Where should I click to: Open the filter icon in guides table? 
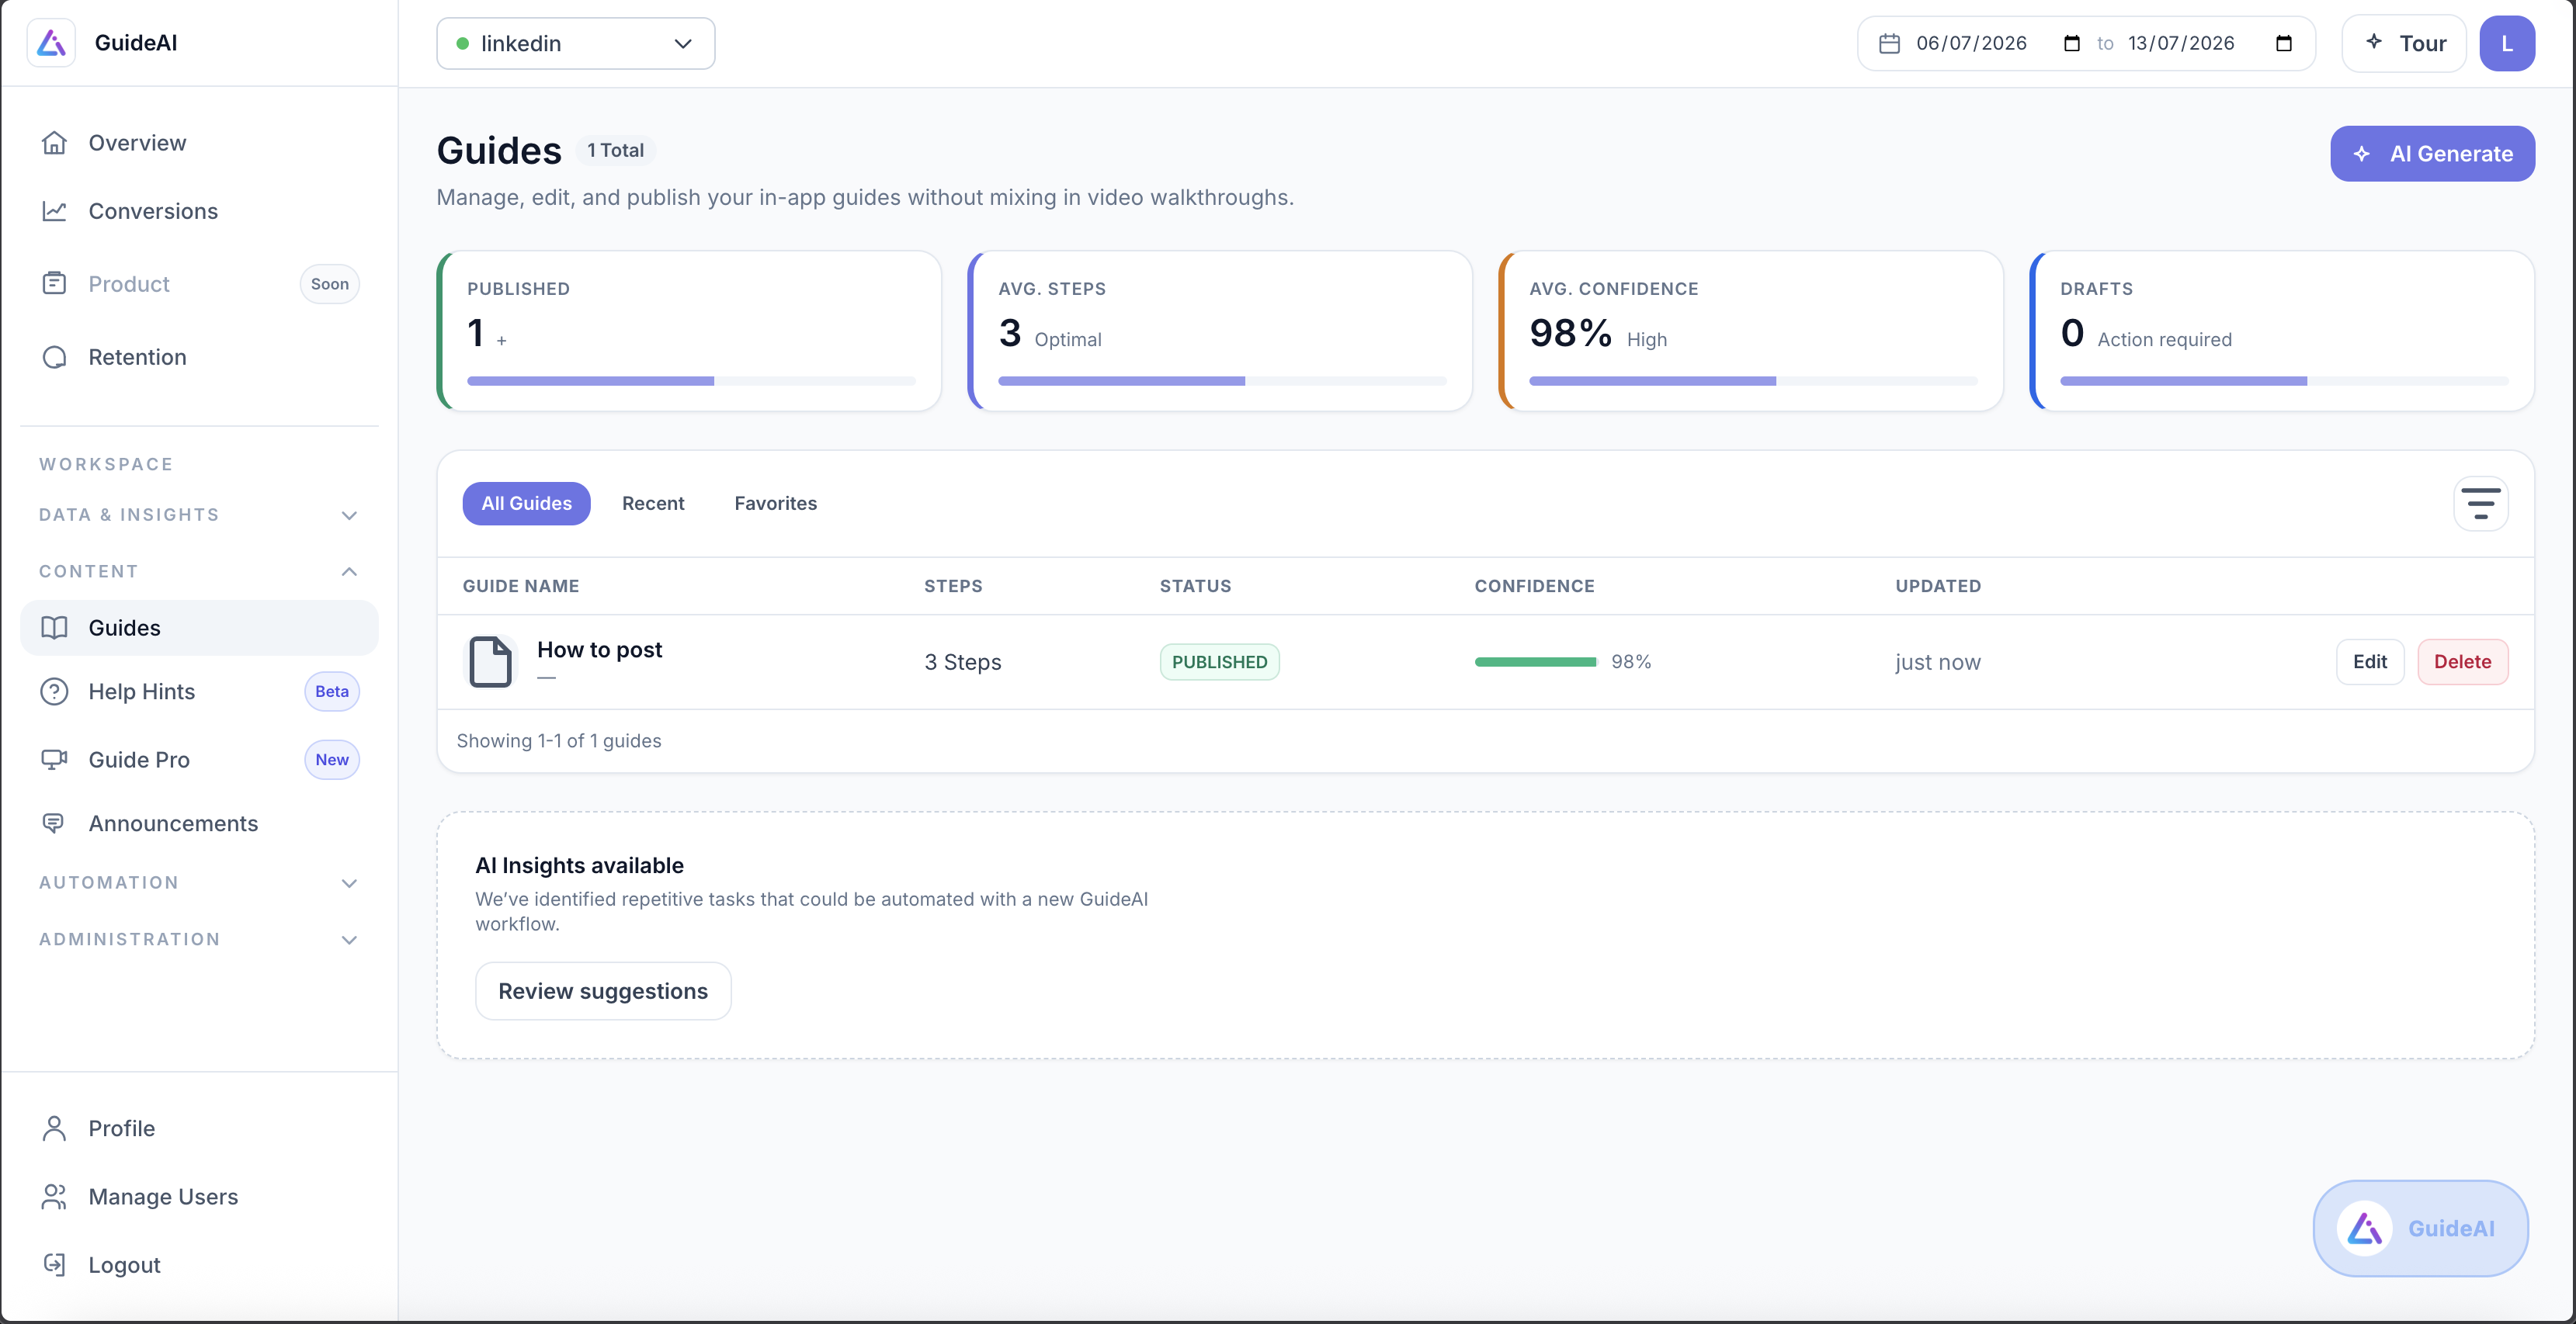click(x=2481, y=504)
